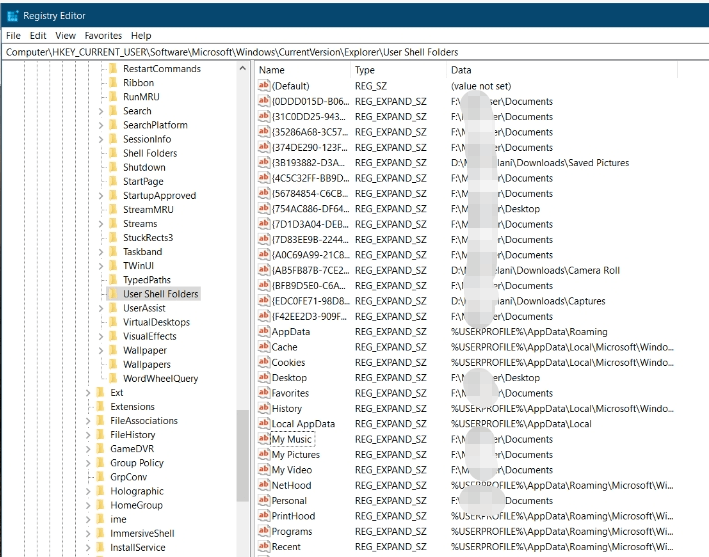This screenshot has width=709, height=557.
Task: Click the tree pane scroll up arrow
Action: [243, 69]
